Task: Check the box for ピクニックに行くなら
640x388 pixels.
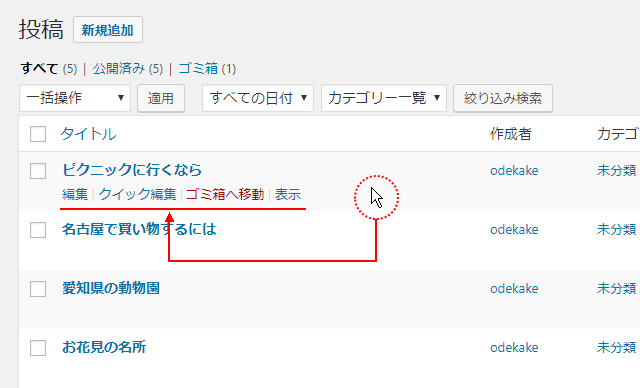Action: [x=38, y=171]
